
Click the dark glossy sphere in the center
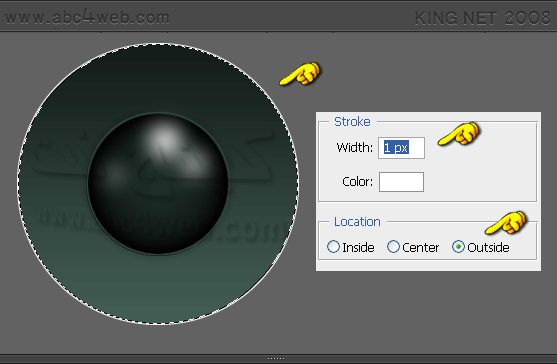pos(158,184)
